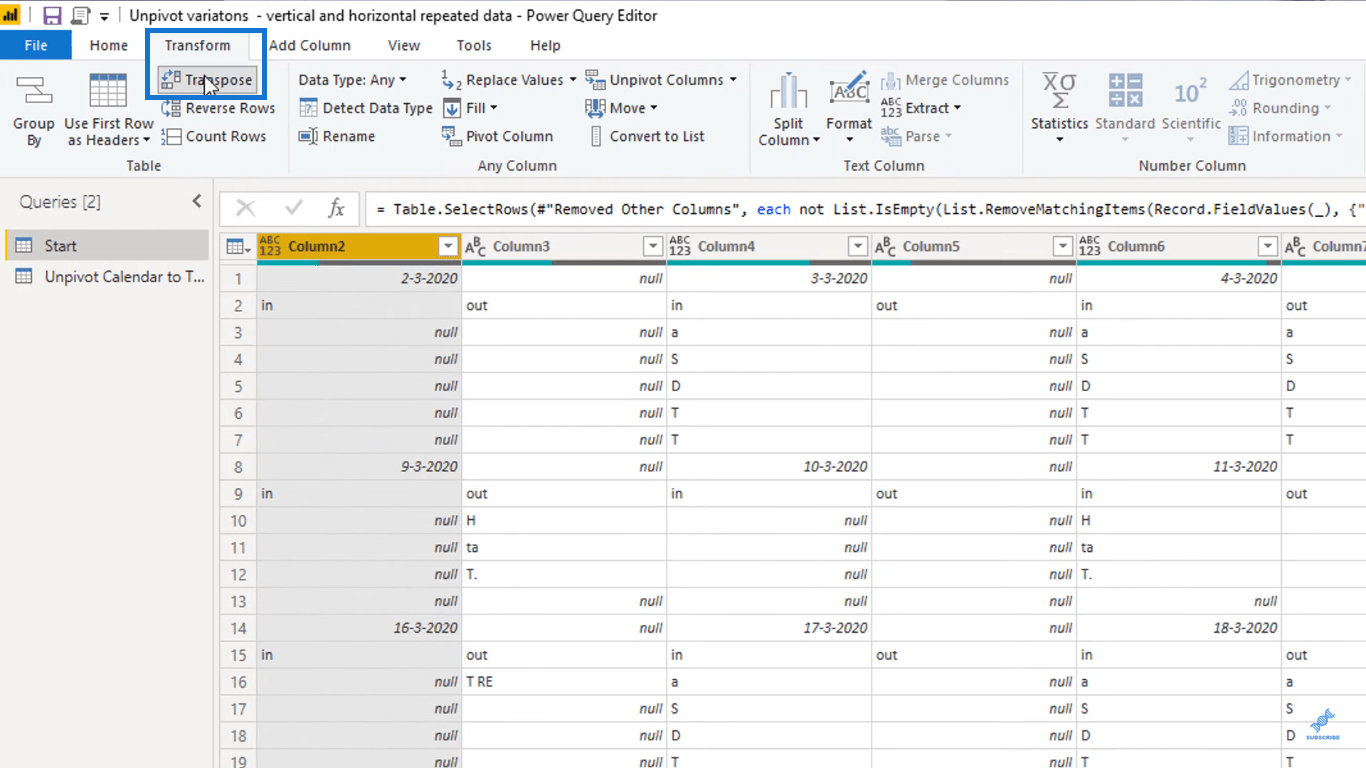Open the Extract dropdown
This screenshot has width=1366, height=768.
click(x=921, y=108)
